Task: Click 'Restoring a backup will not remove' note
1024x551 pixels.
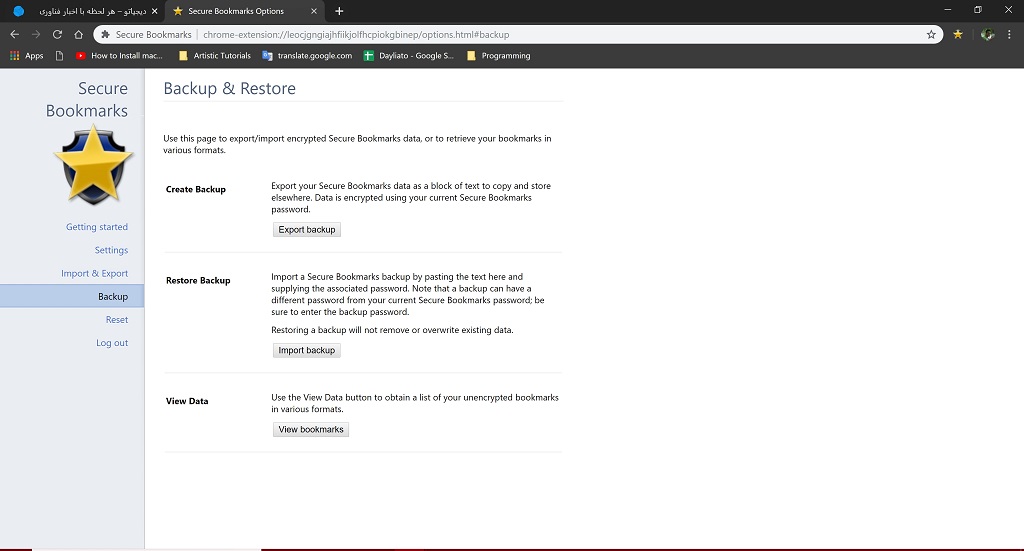Action: [392, 330]
